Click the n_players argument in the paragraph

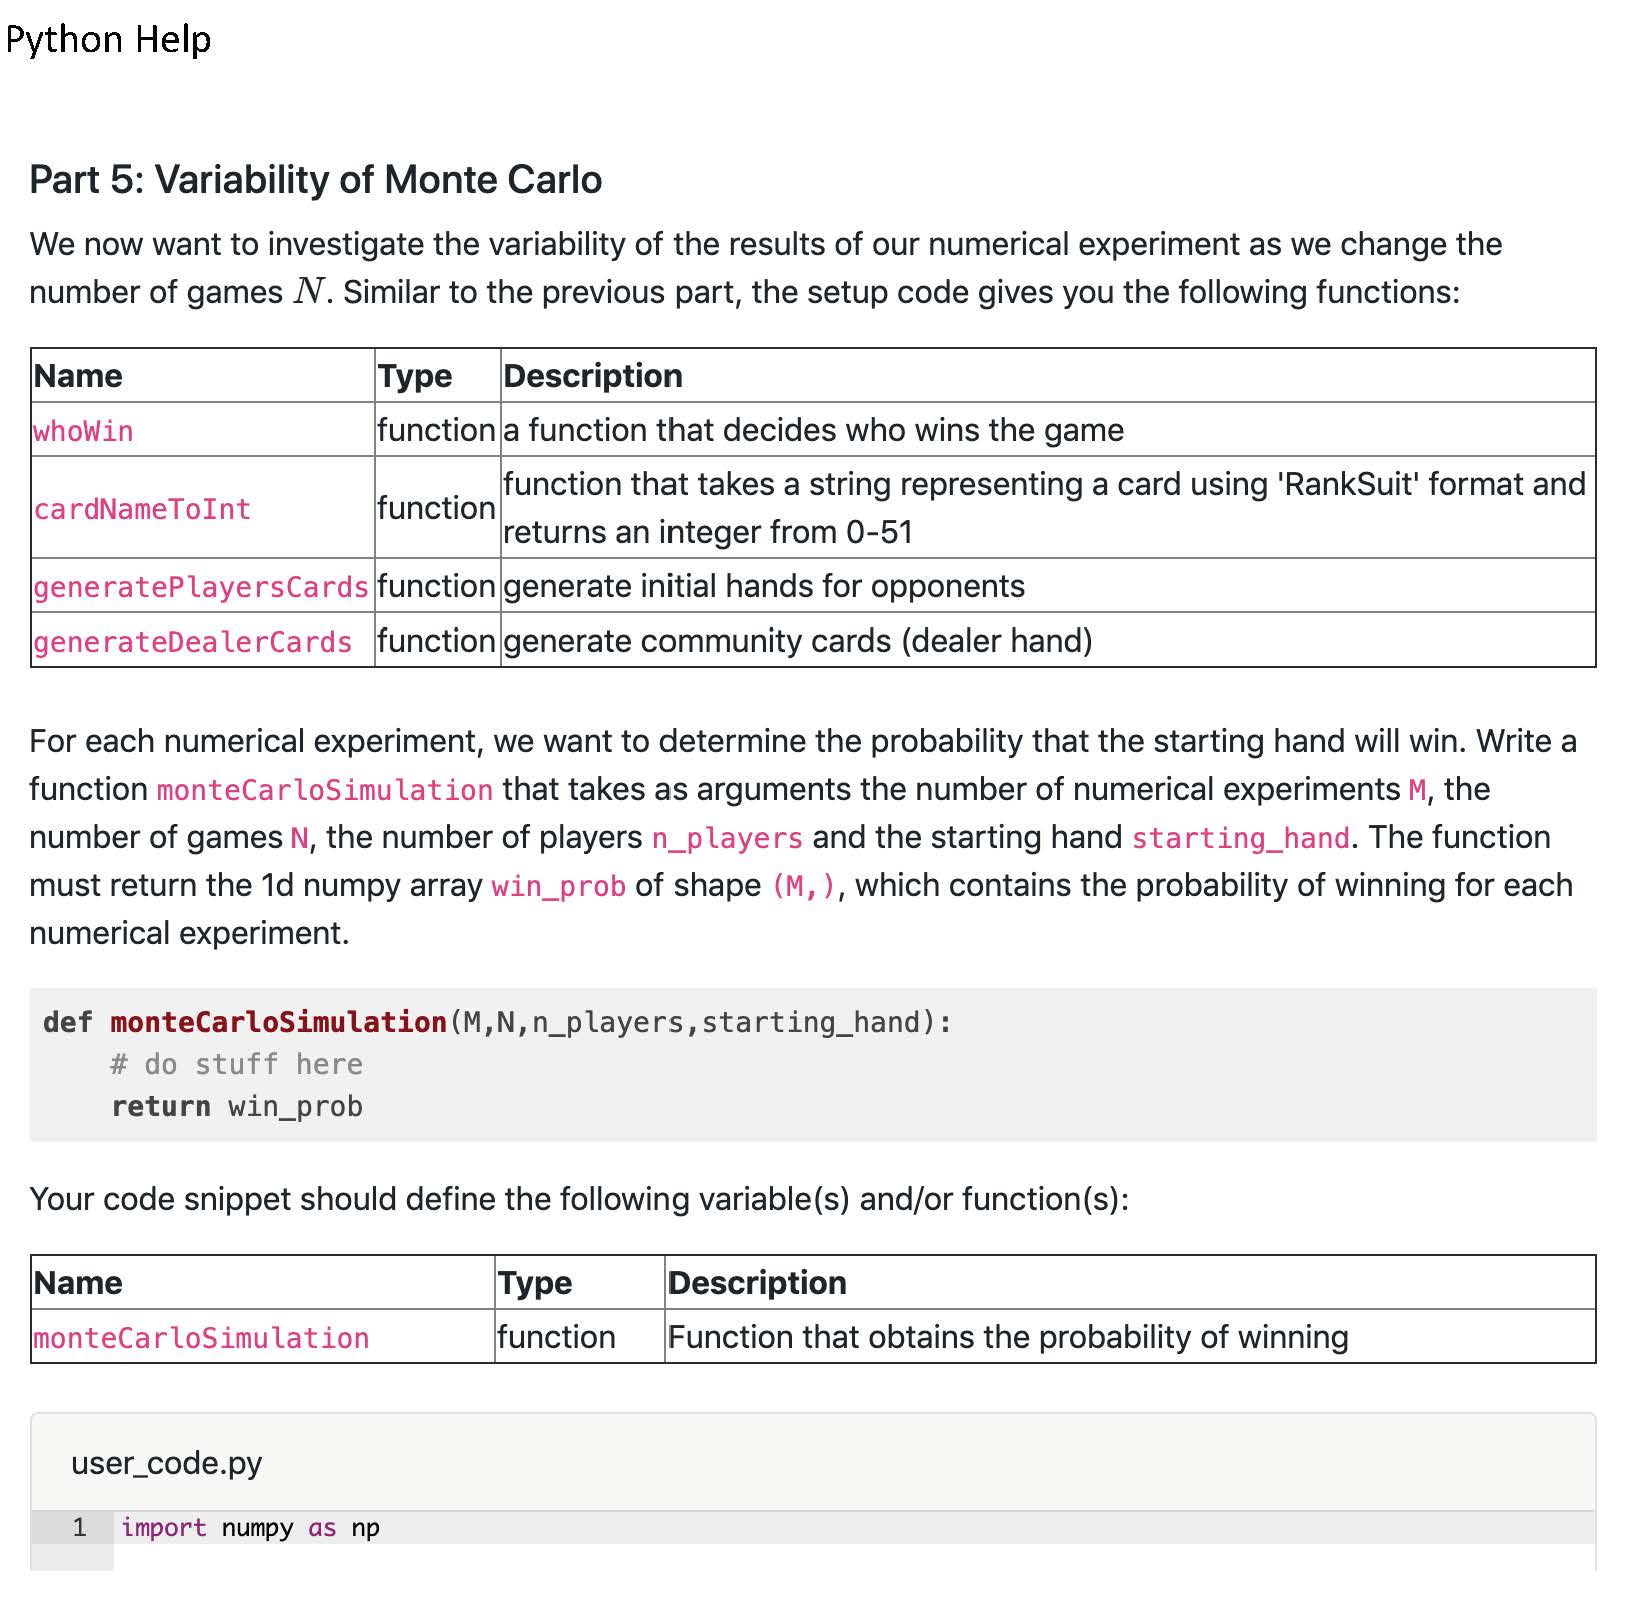click(x=727, y=838)
